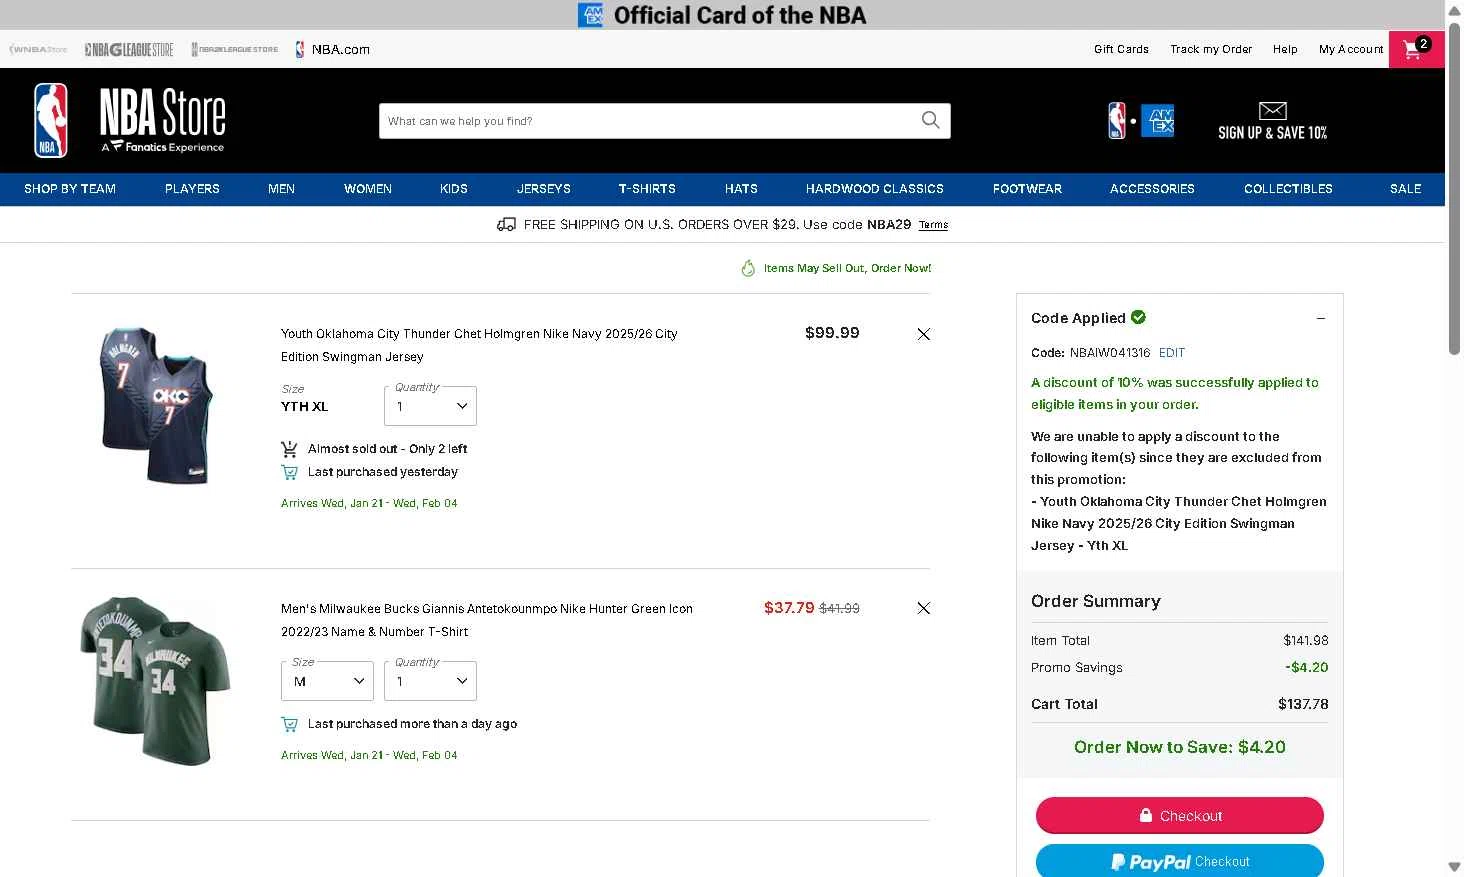Image resolution: width=1464 pixels, height=877 pixels.
Task: Click Order Now to Save text
Action: point(1180,747)
